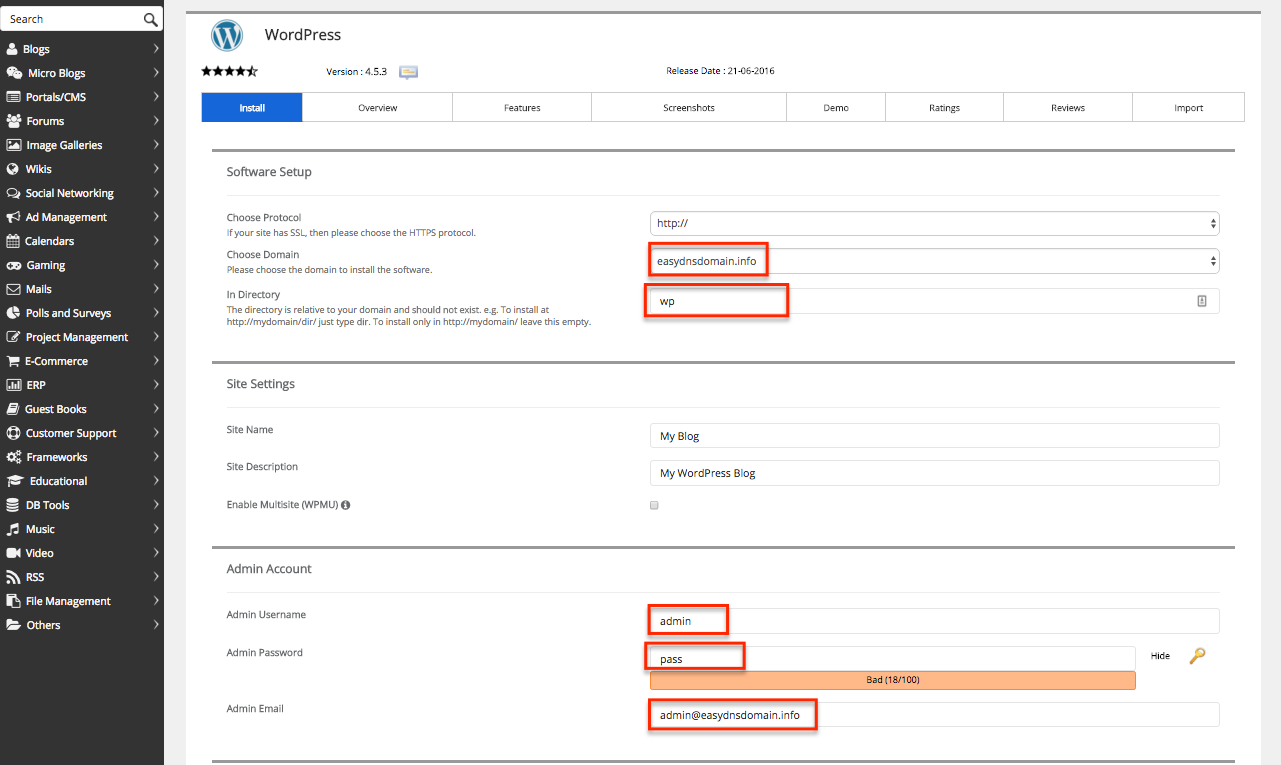Click the Guest Books icon
1281x765 pixels.
point(14,409)
